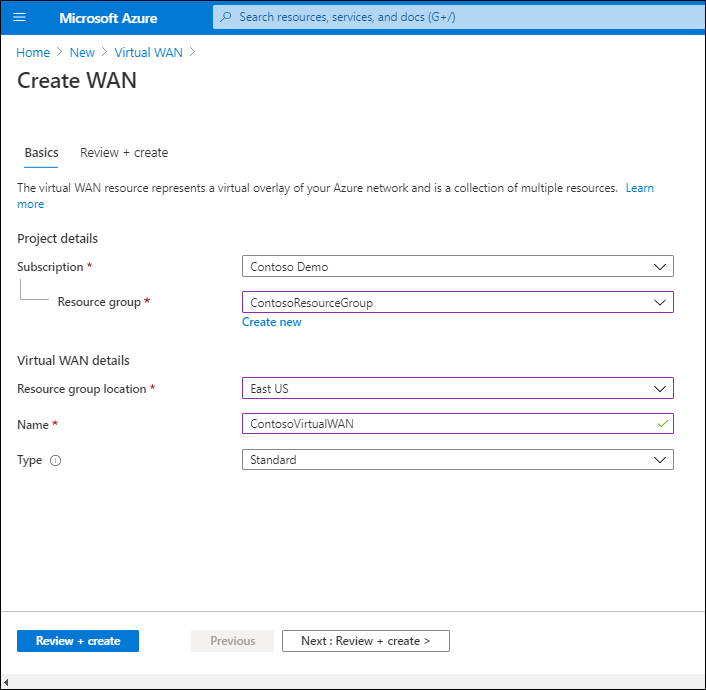The height and width of the screenshot is (690, 706).
Task: Open the Type dropdown Standard
Action: tap(457, 459)
